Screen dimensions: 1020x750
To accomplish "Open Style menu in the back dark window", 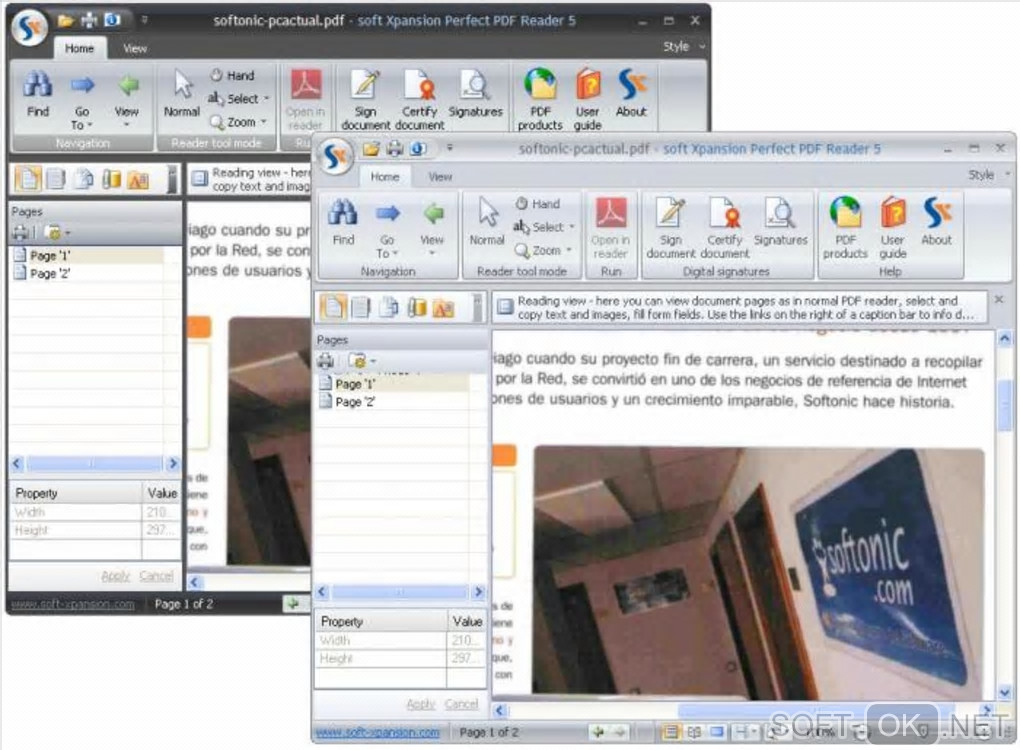I will point(683,46).
